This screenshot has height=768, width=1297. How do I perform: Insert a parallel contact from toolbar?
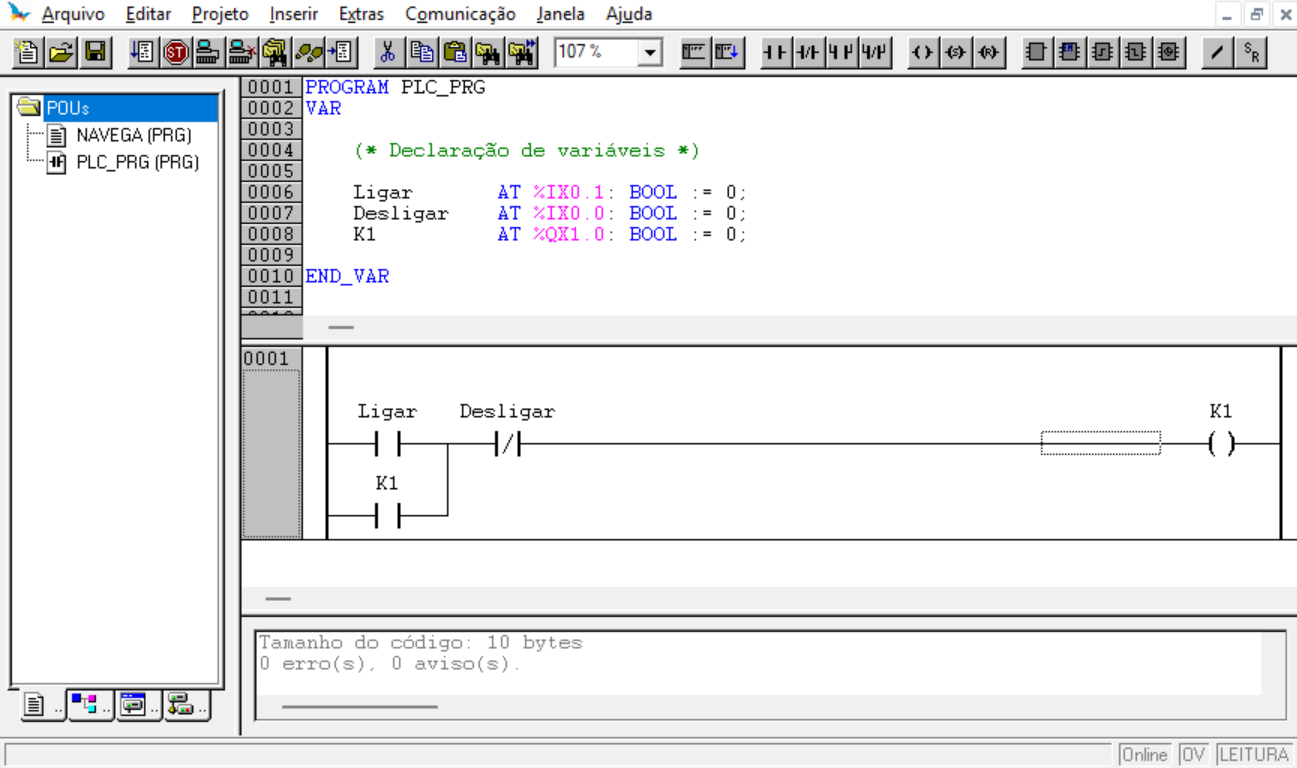point(841,52)
